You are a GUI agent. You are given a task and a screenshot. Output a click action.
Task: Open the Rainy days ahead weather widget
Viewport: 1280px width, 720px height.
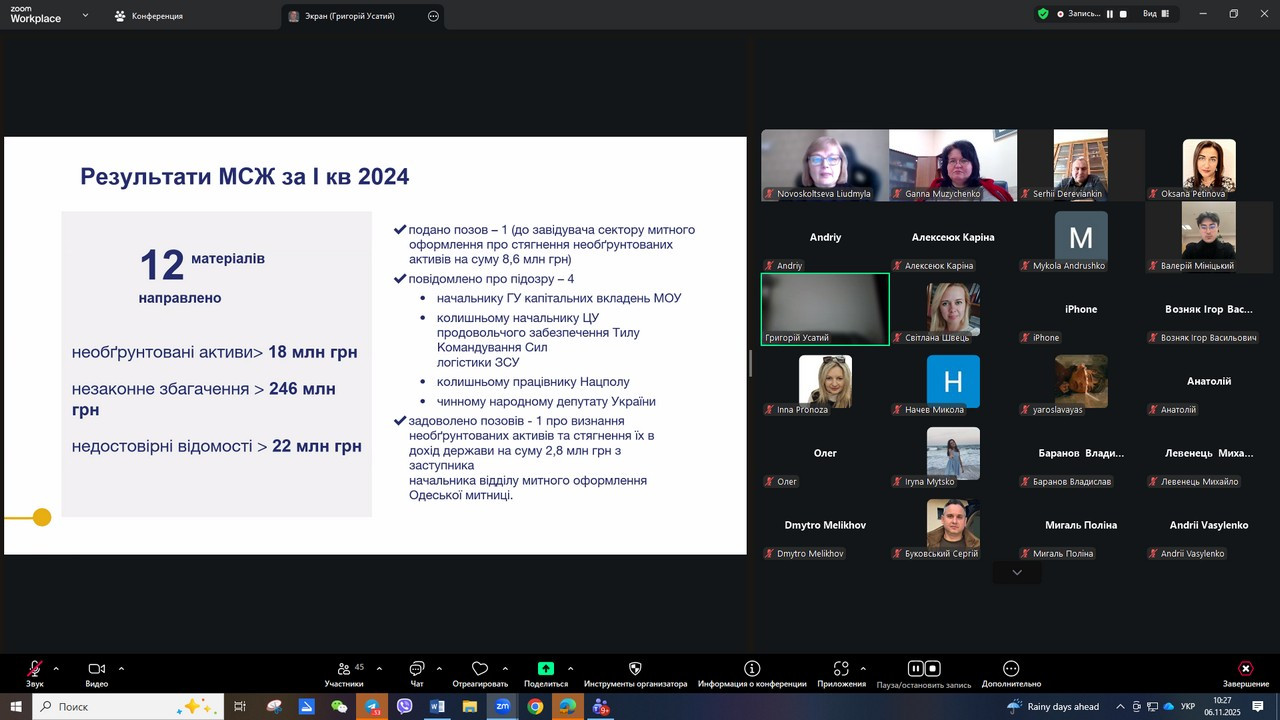click(x=1053, y=706)
